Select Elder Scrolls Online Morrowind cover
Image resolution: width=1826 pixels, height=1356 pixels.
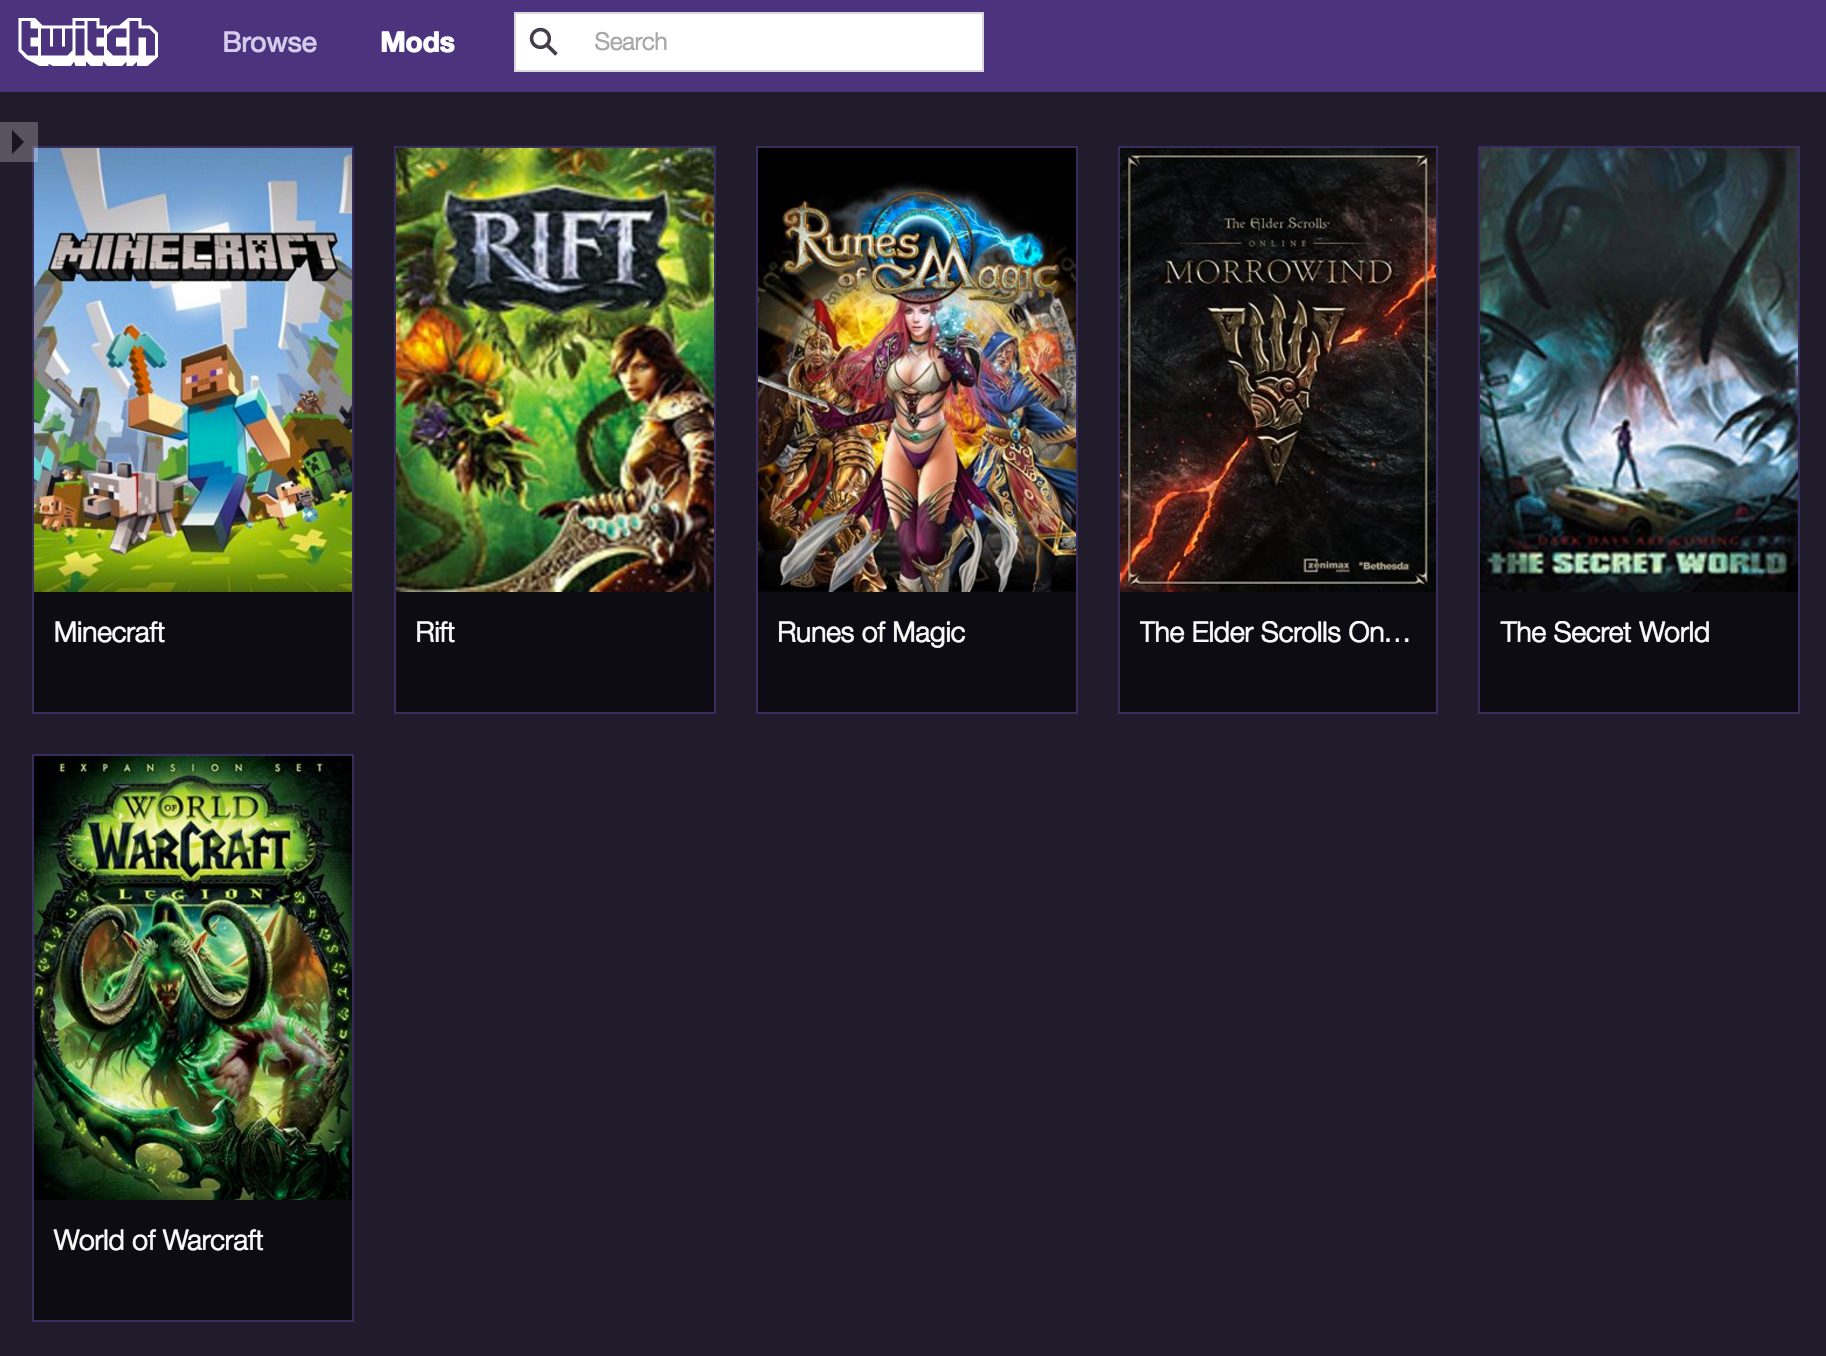point(1278,370)
